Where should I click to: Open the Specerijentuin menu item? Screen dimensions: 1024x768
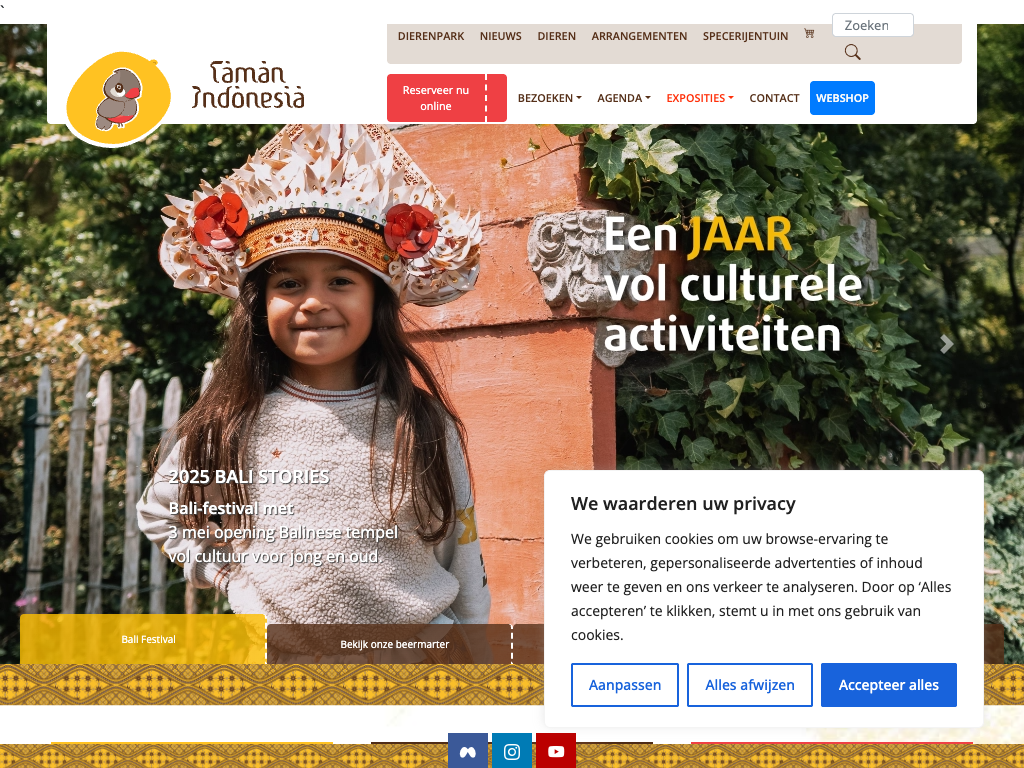tap(745, 36)
